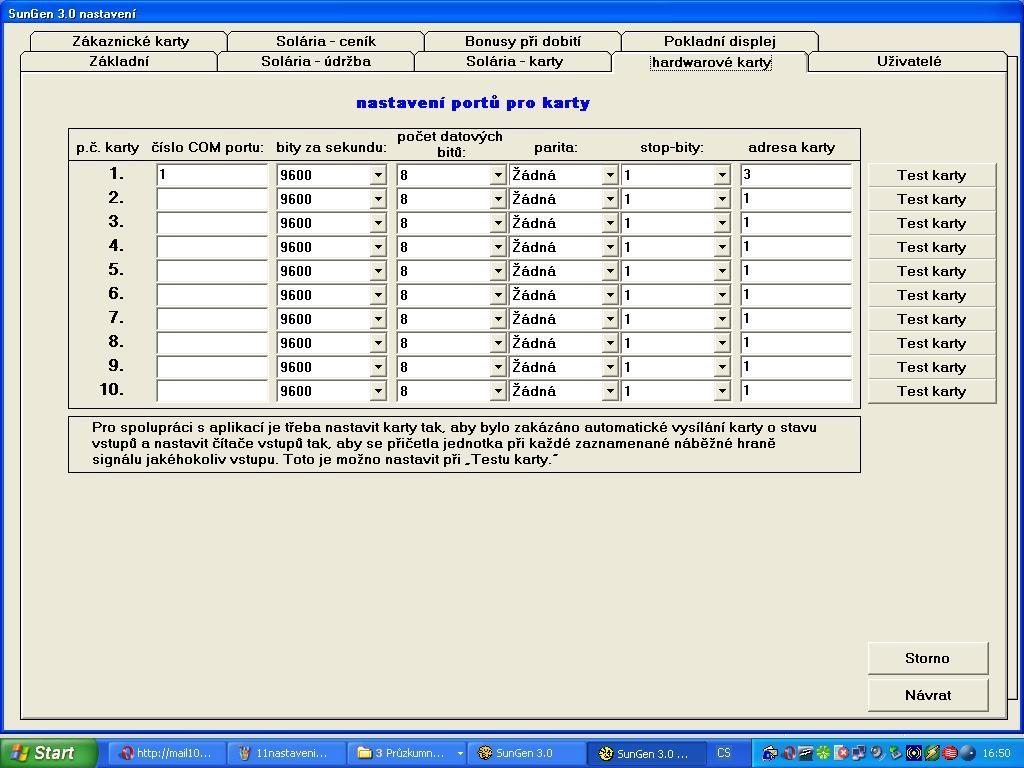Click the Návrat button
The width and height of the screenshot is (1024, 768).
(927, 695)
